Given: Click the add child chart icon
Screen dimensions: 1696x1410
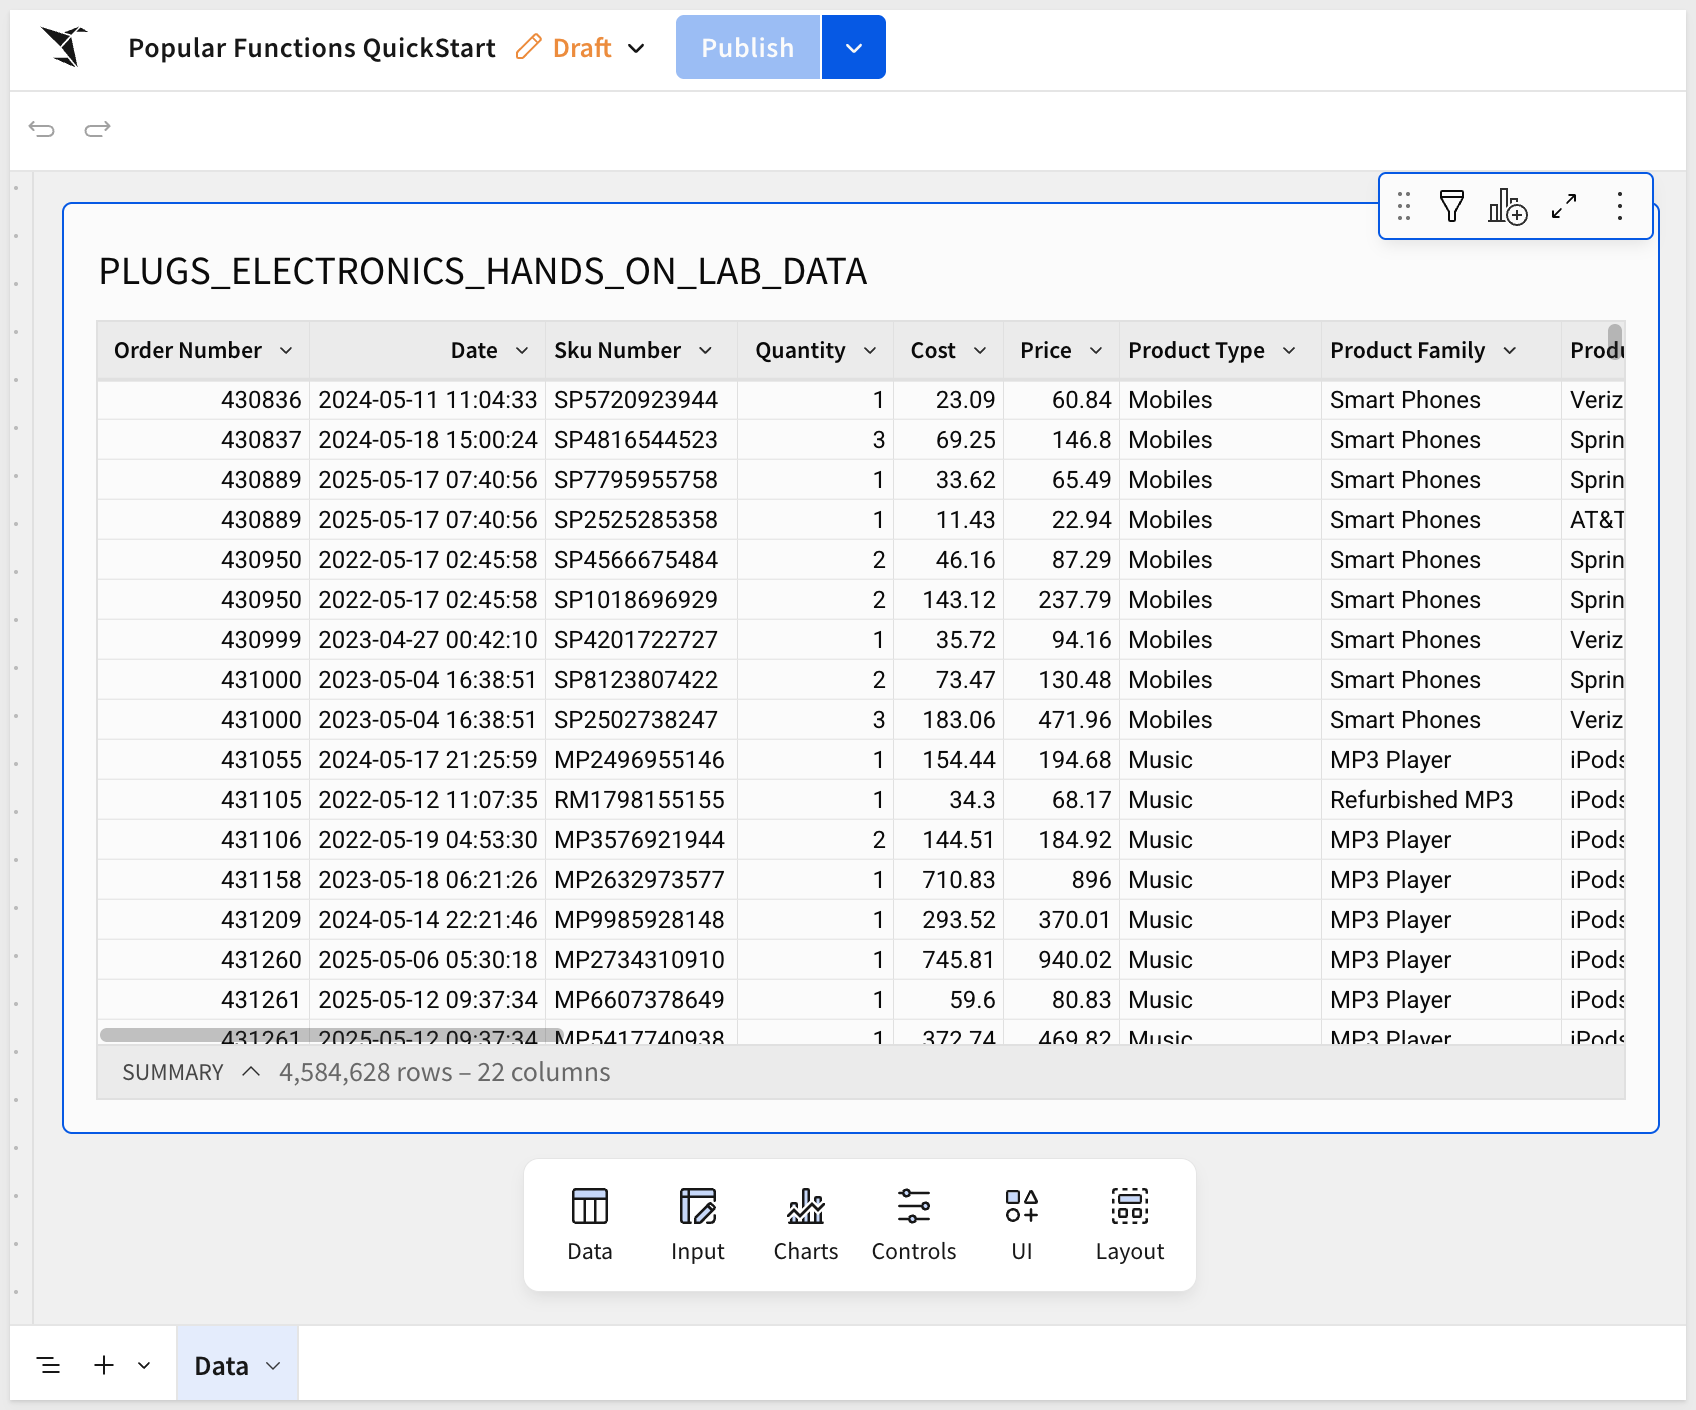Looking at the screenshot, I should tap(1507, 206).
